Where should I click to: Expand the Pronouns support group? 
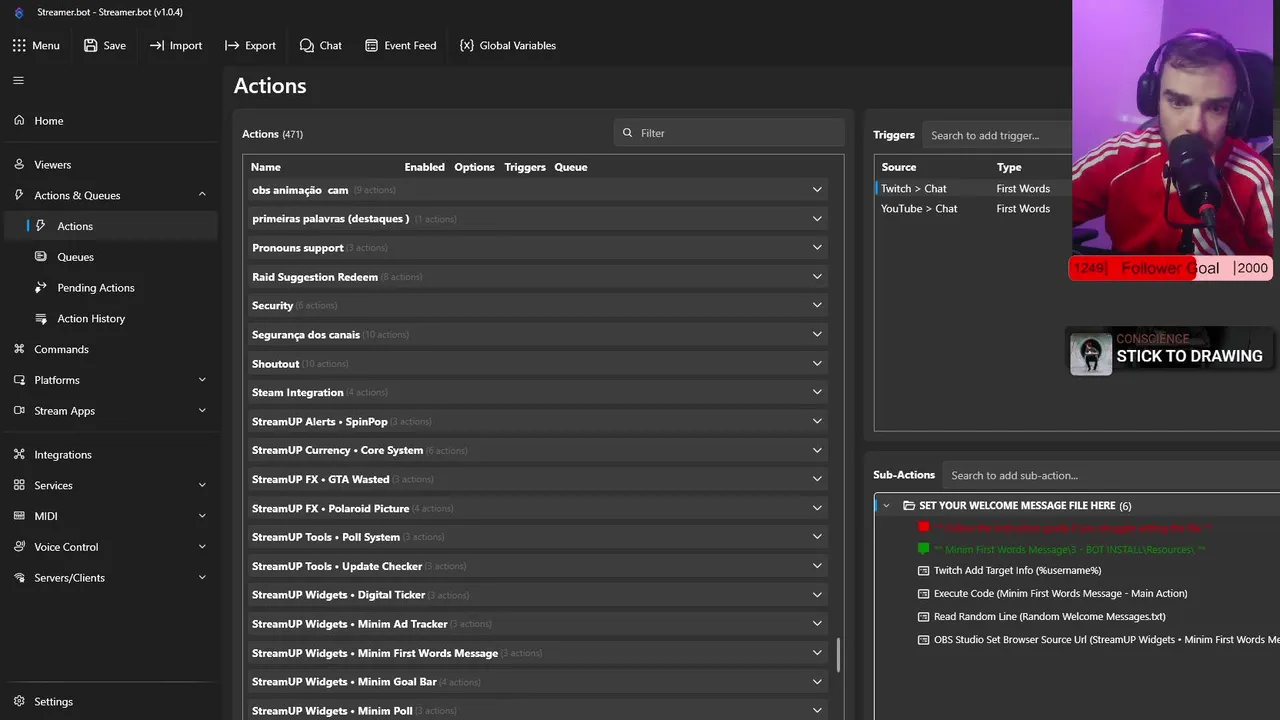pyautogui.click(x=817, y=248)
